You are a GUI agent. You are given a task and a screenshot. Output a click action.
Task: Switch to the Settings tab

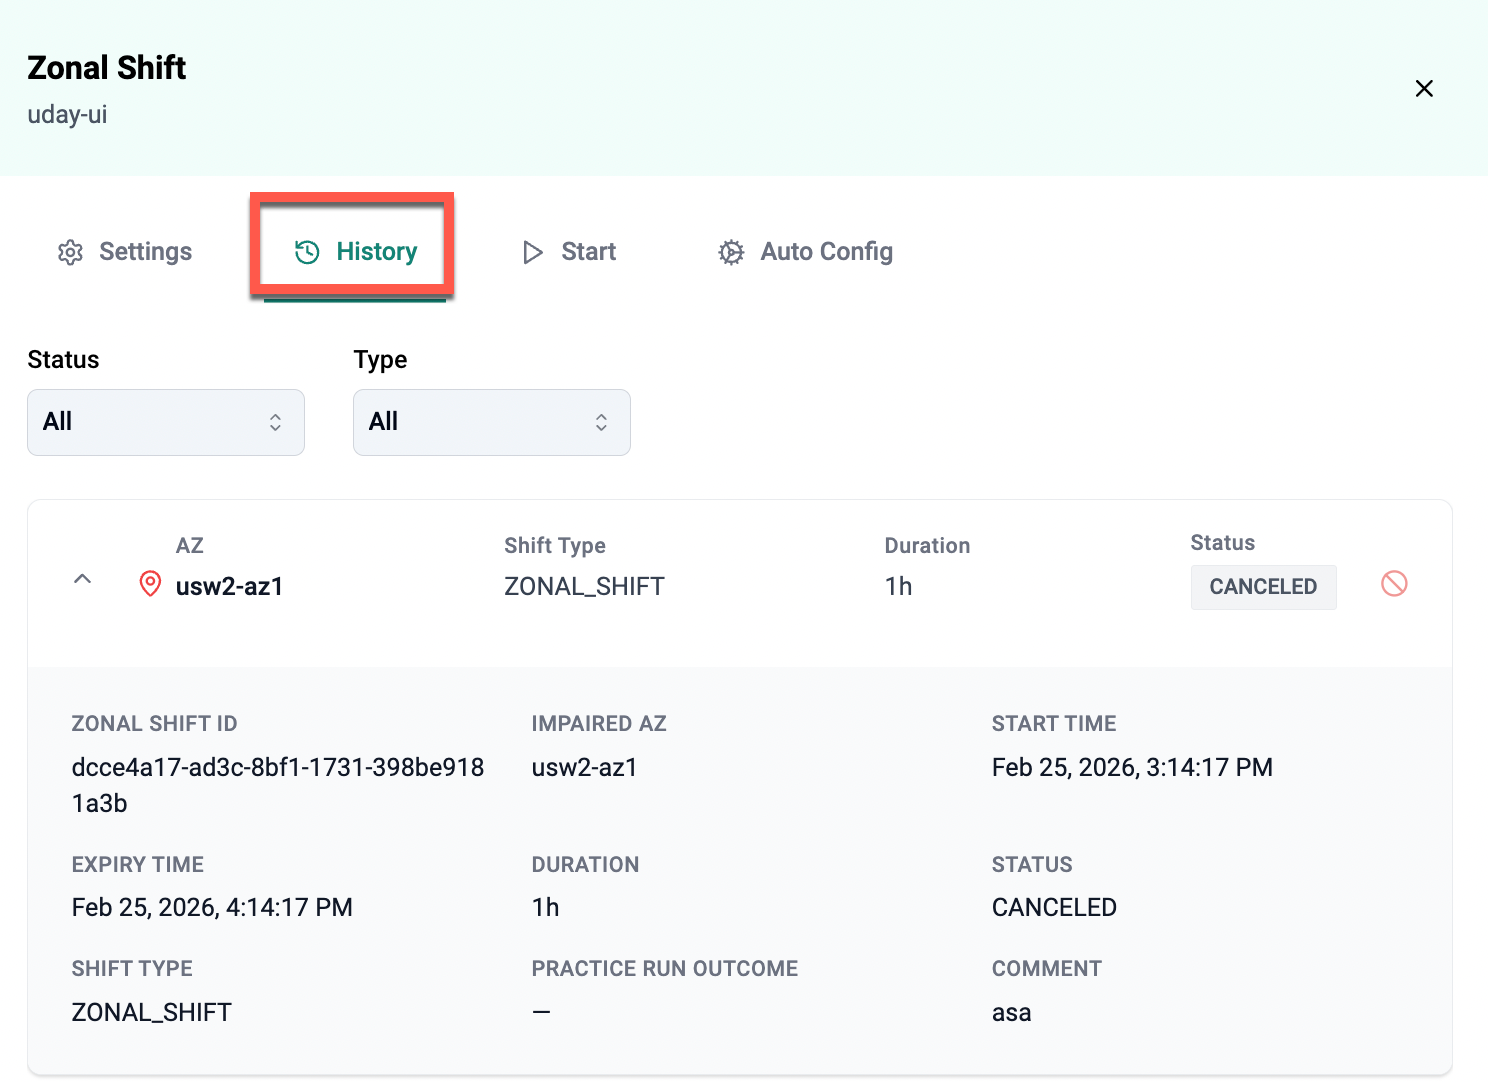pos(145,252)
